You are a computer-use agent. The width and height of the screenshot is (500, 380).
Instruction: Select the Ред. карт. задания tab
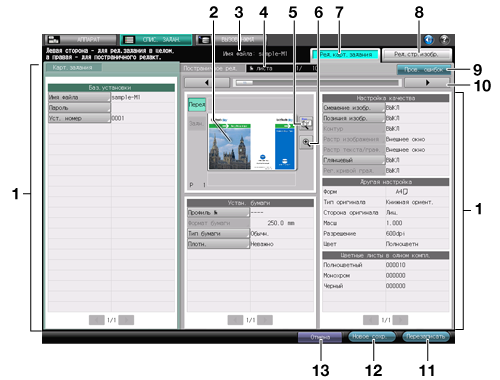[x=346, y=55]
